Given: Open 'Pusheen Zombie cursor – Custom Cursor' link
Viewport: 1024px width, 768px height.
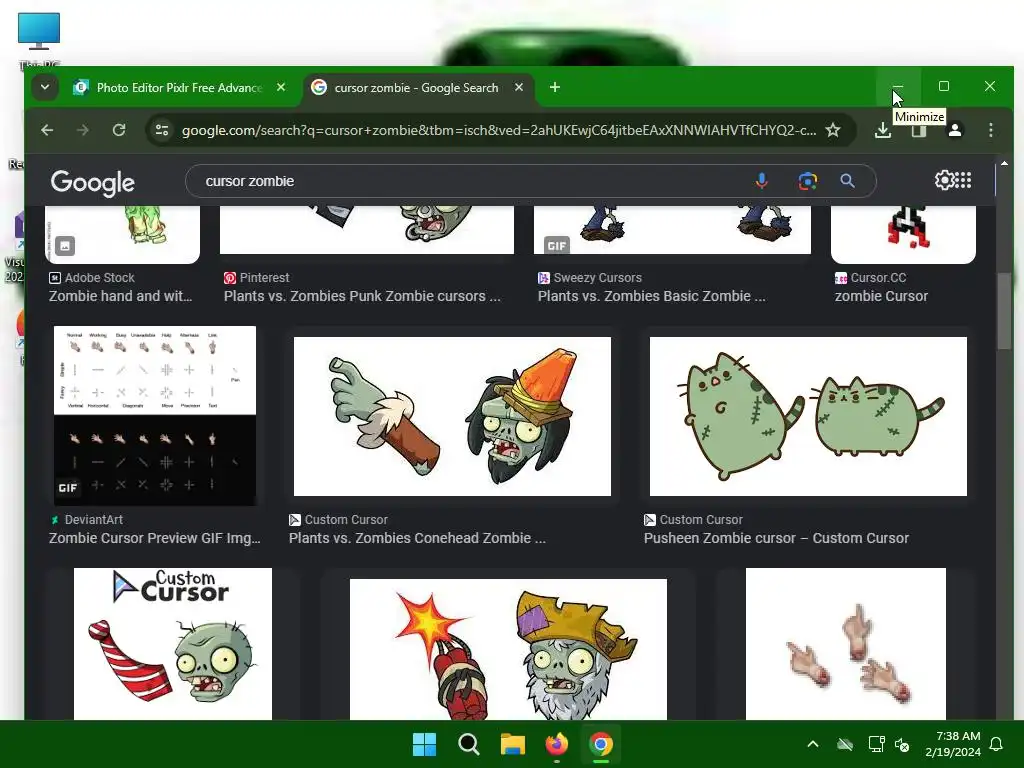Looking at the screenshot, I should pos(776,538).
